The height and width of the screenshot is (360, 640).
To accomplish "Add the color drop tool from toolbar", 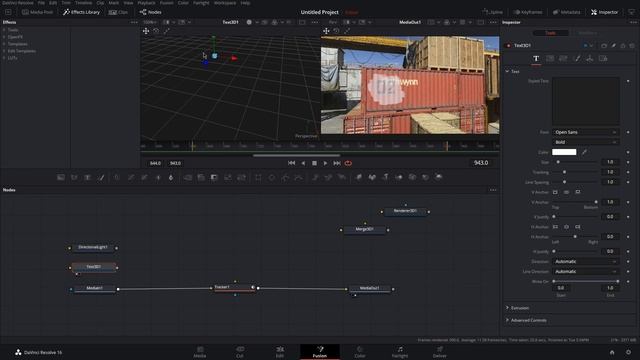I will click(171, 178).
